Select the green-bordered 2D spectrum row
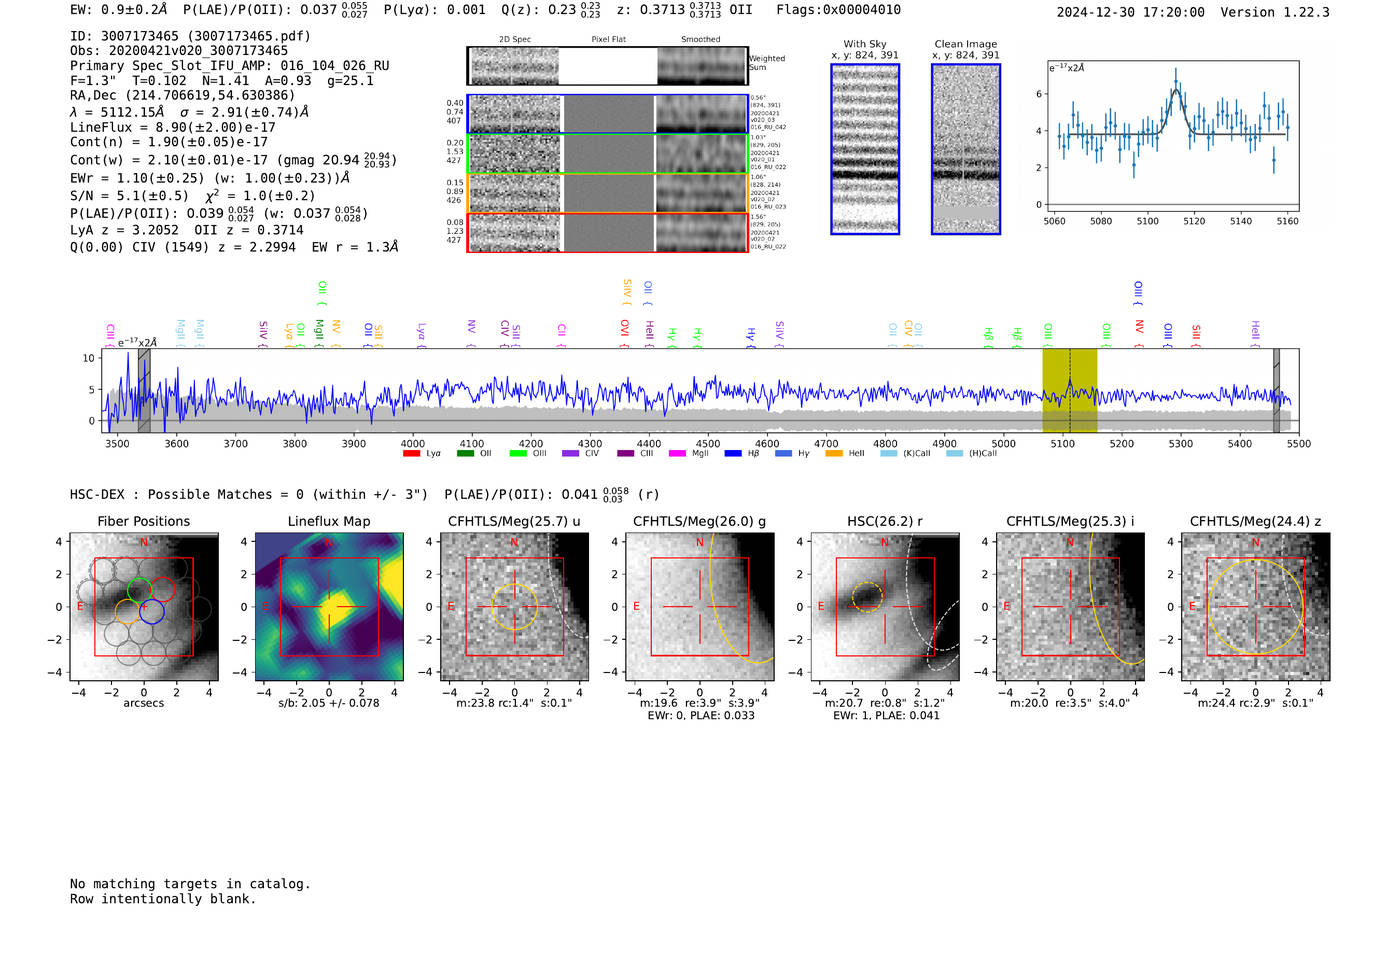1400x953 pixels. pyautogui.click(x=607, y=154)
